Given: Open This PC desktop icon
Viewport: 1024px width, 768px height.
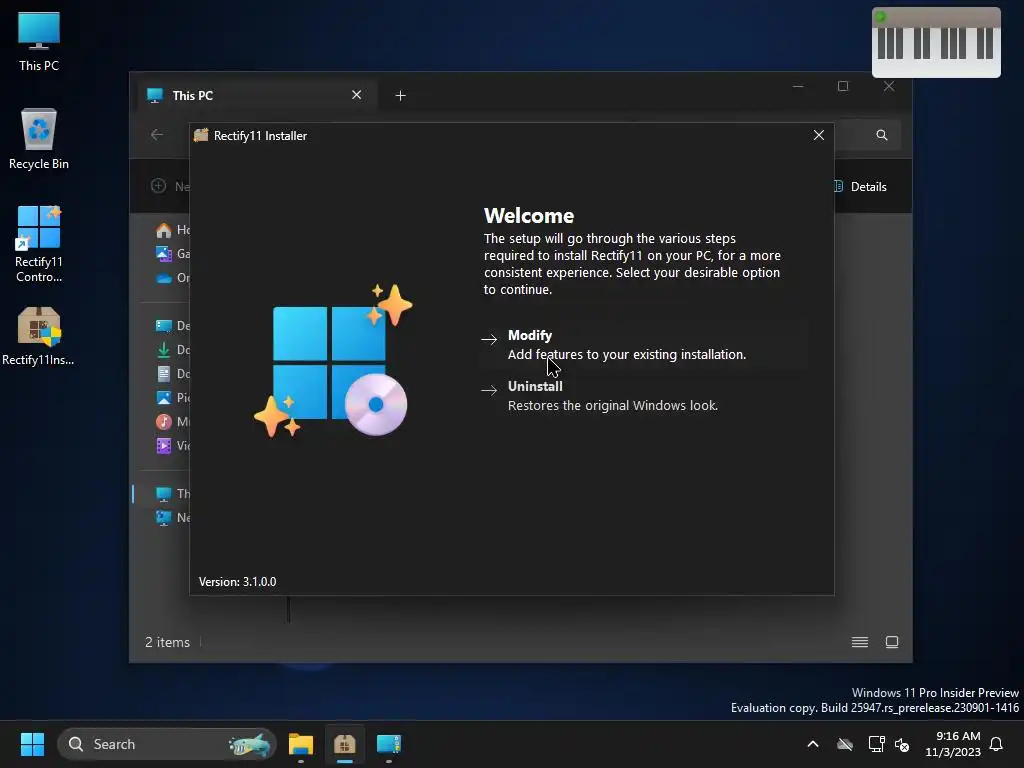Looking at the screenshot, I should pos(39,41).
